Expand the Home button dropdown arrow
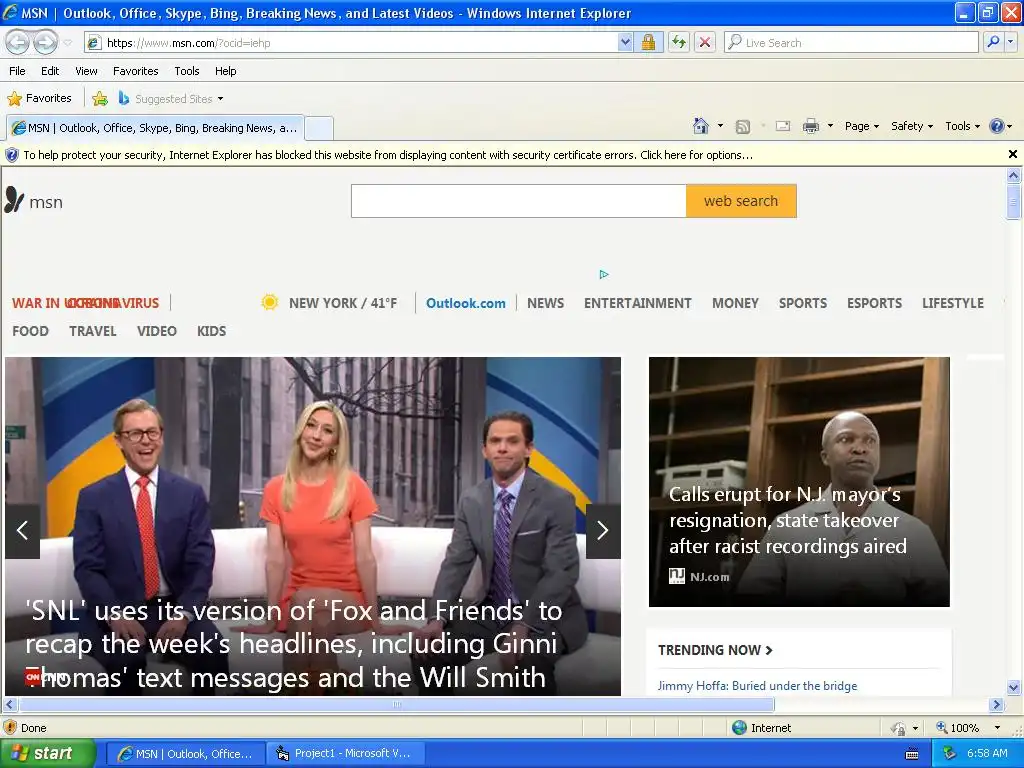 720,126
